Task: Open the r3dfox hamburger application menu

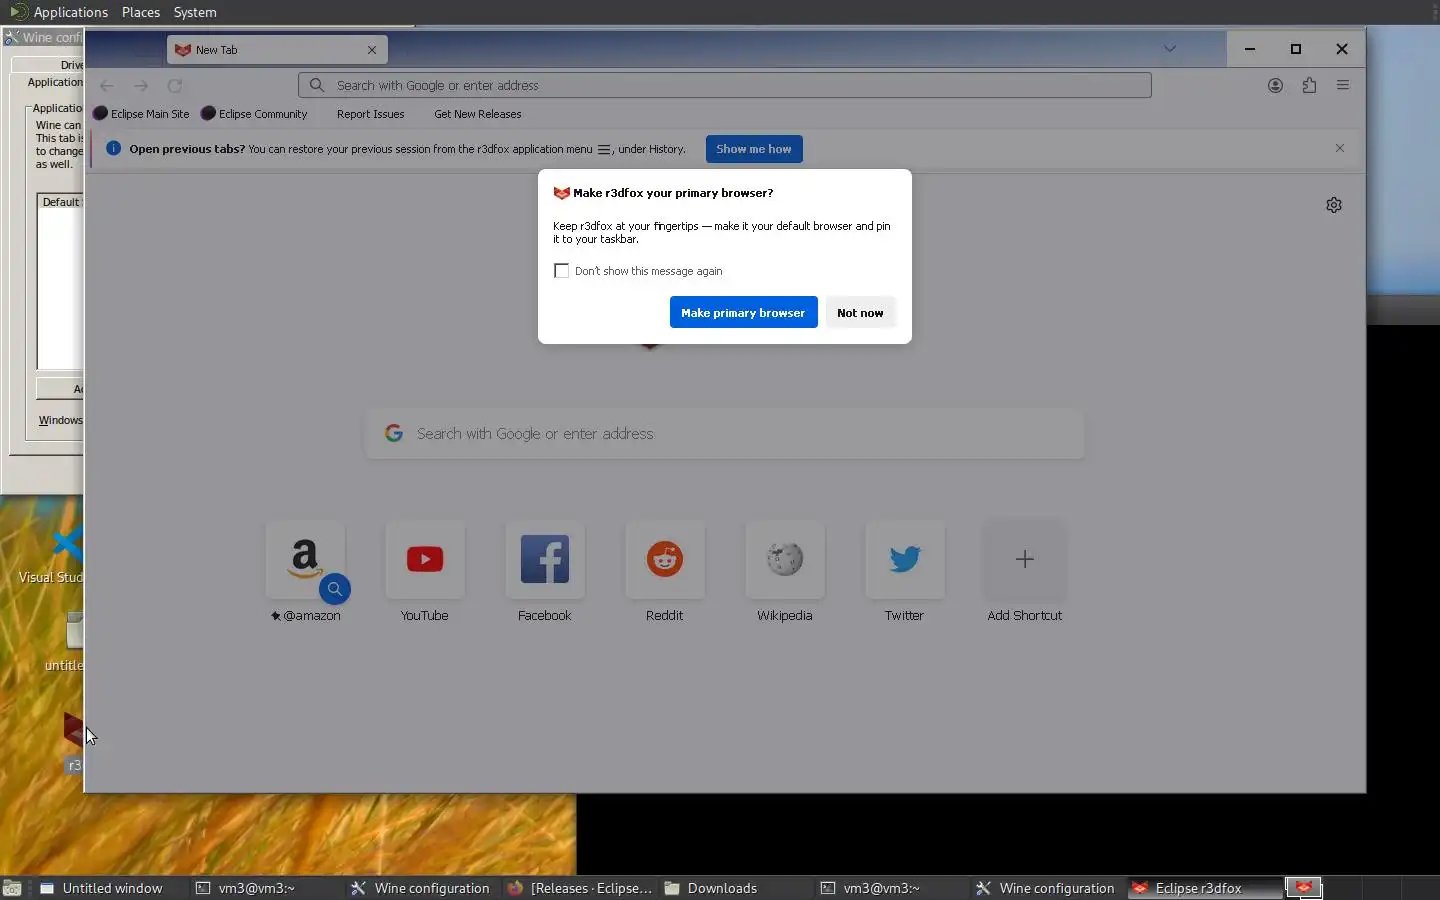Action: (1343, 85)
